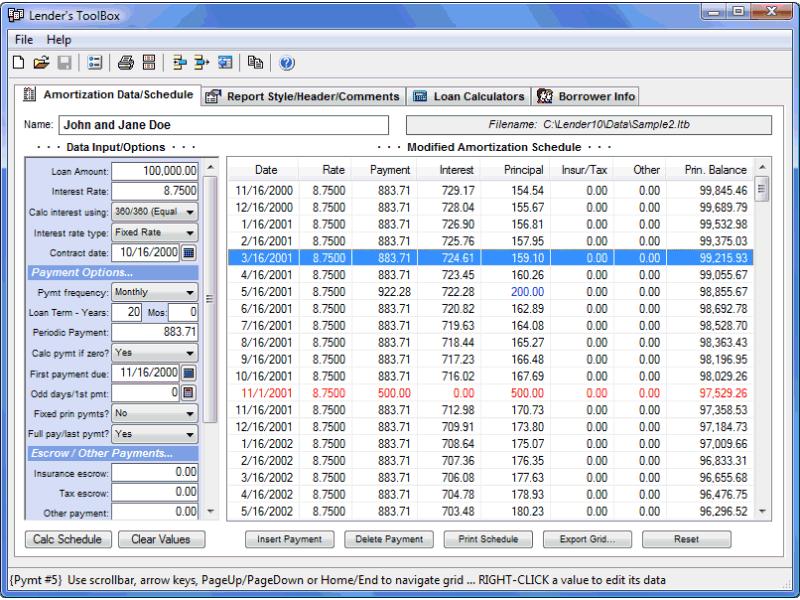Click the blue 200.00 principal value
This screenshot has height=600, width=800.
(528, 292)
